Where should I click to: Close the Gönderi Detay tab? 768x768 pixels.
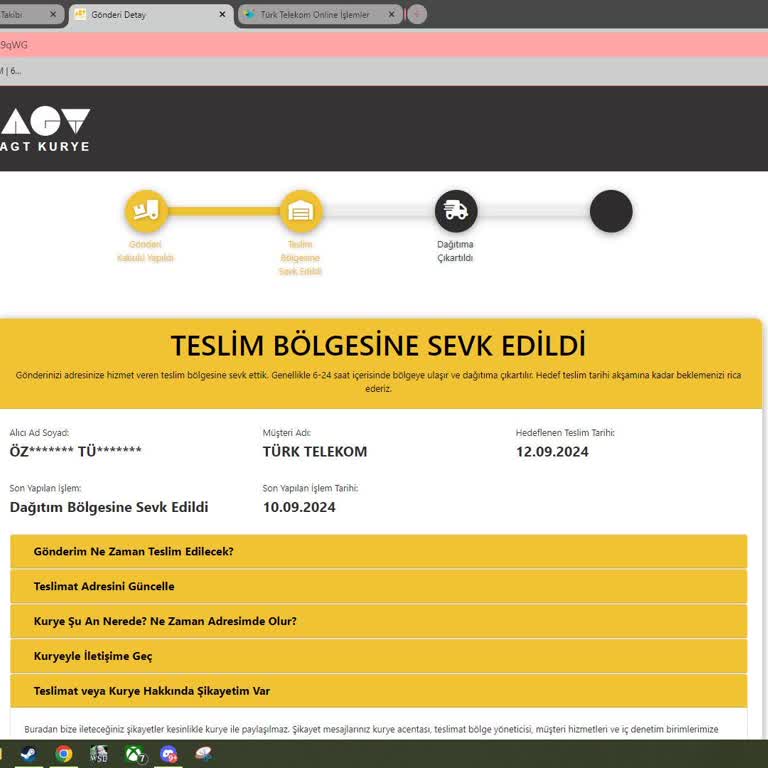222,15
